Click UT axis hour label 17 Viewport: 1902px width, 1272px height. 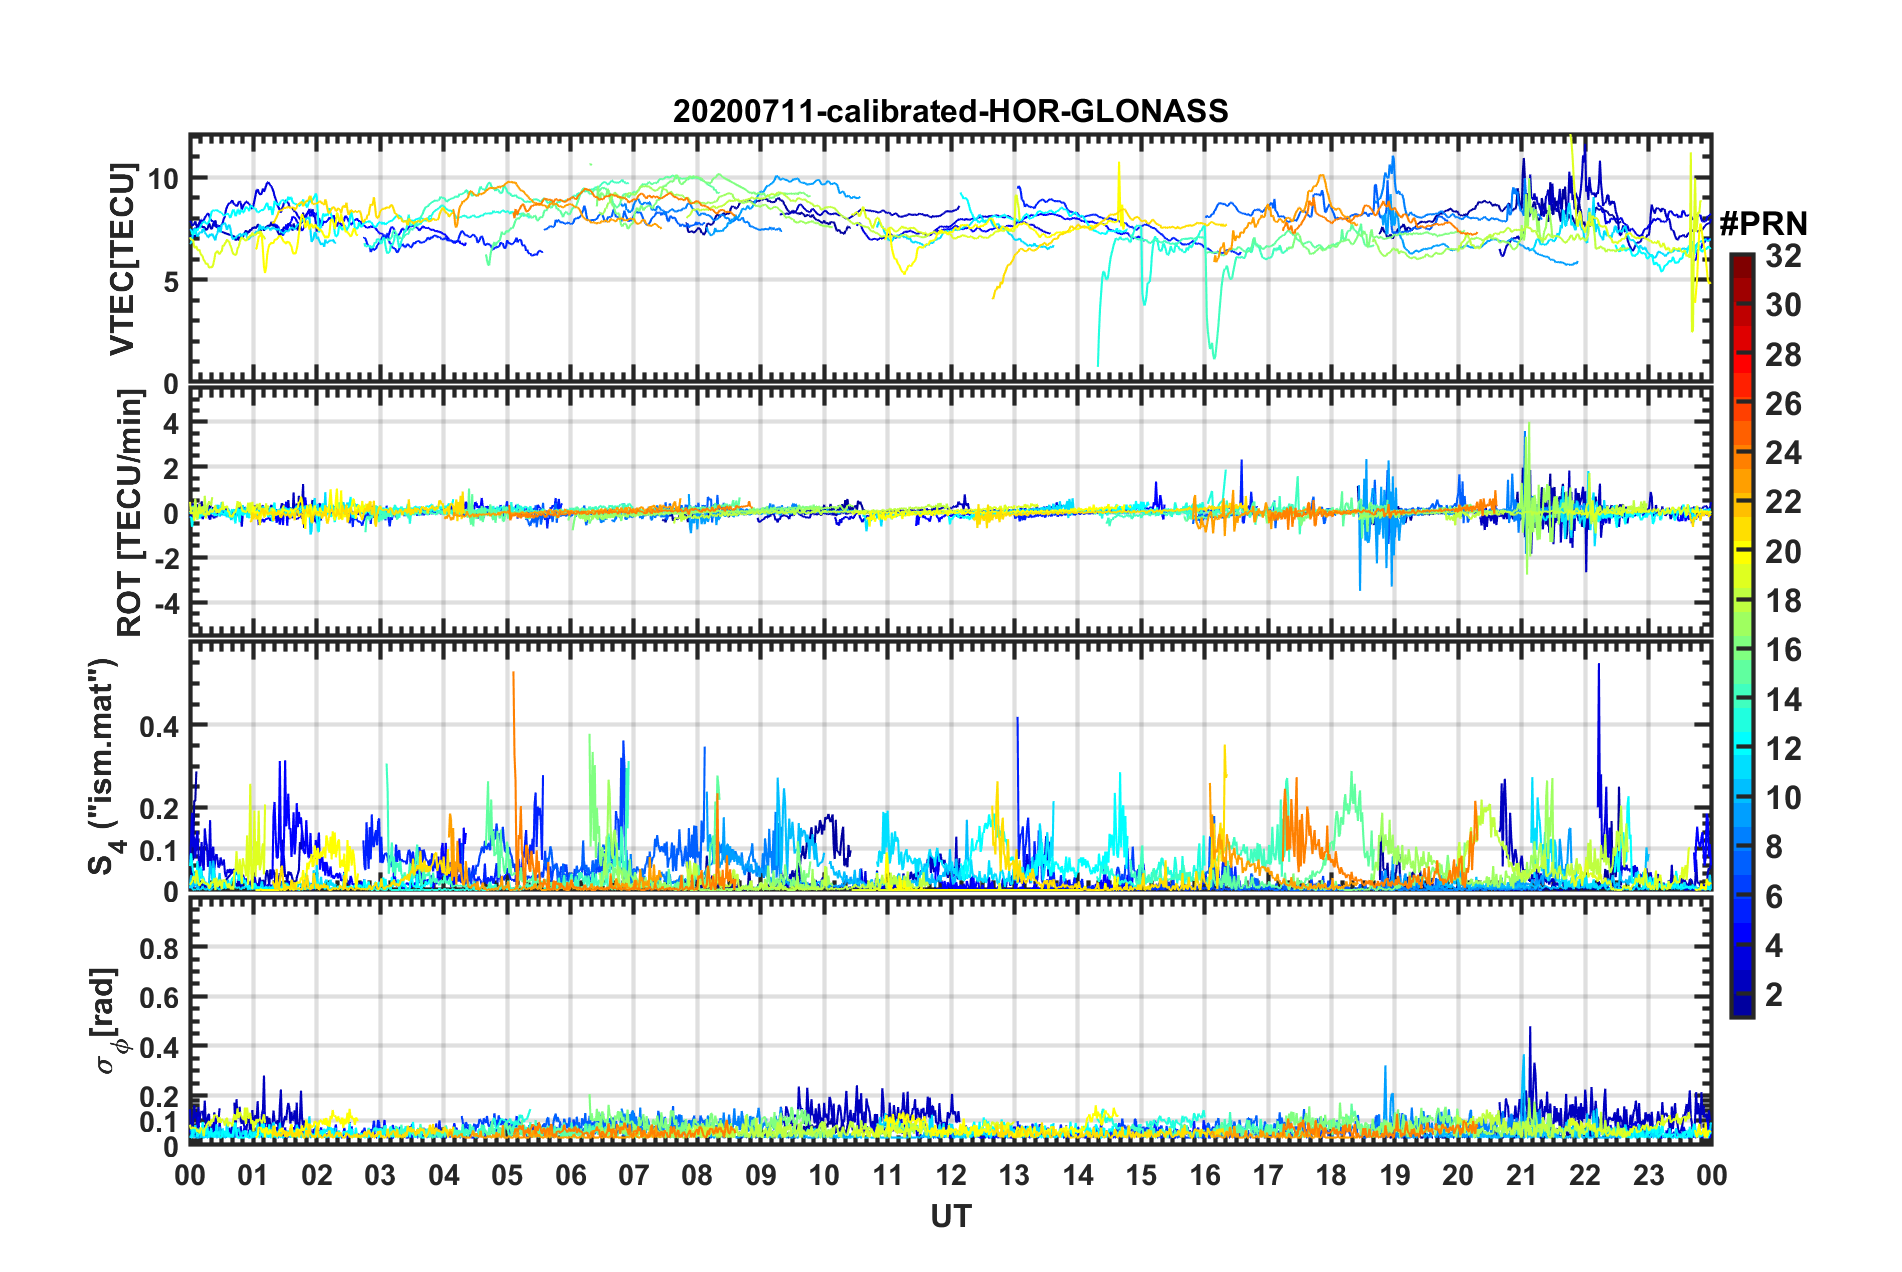click(1268, 1175)
